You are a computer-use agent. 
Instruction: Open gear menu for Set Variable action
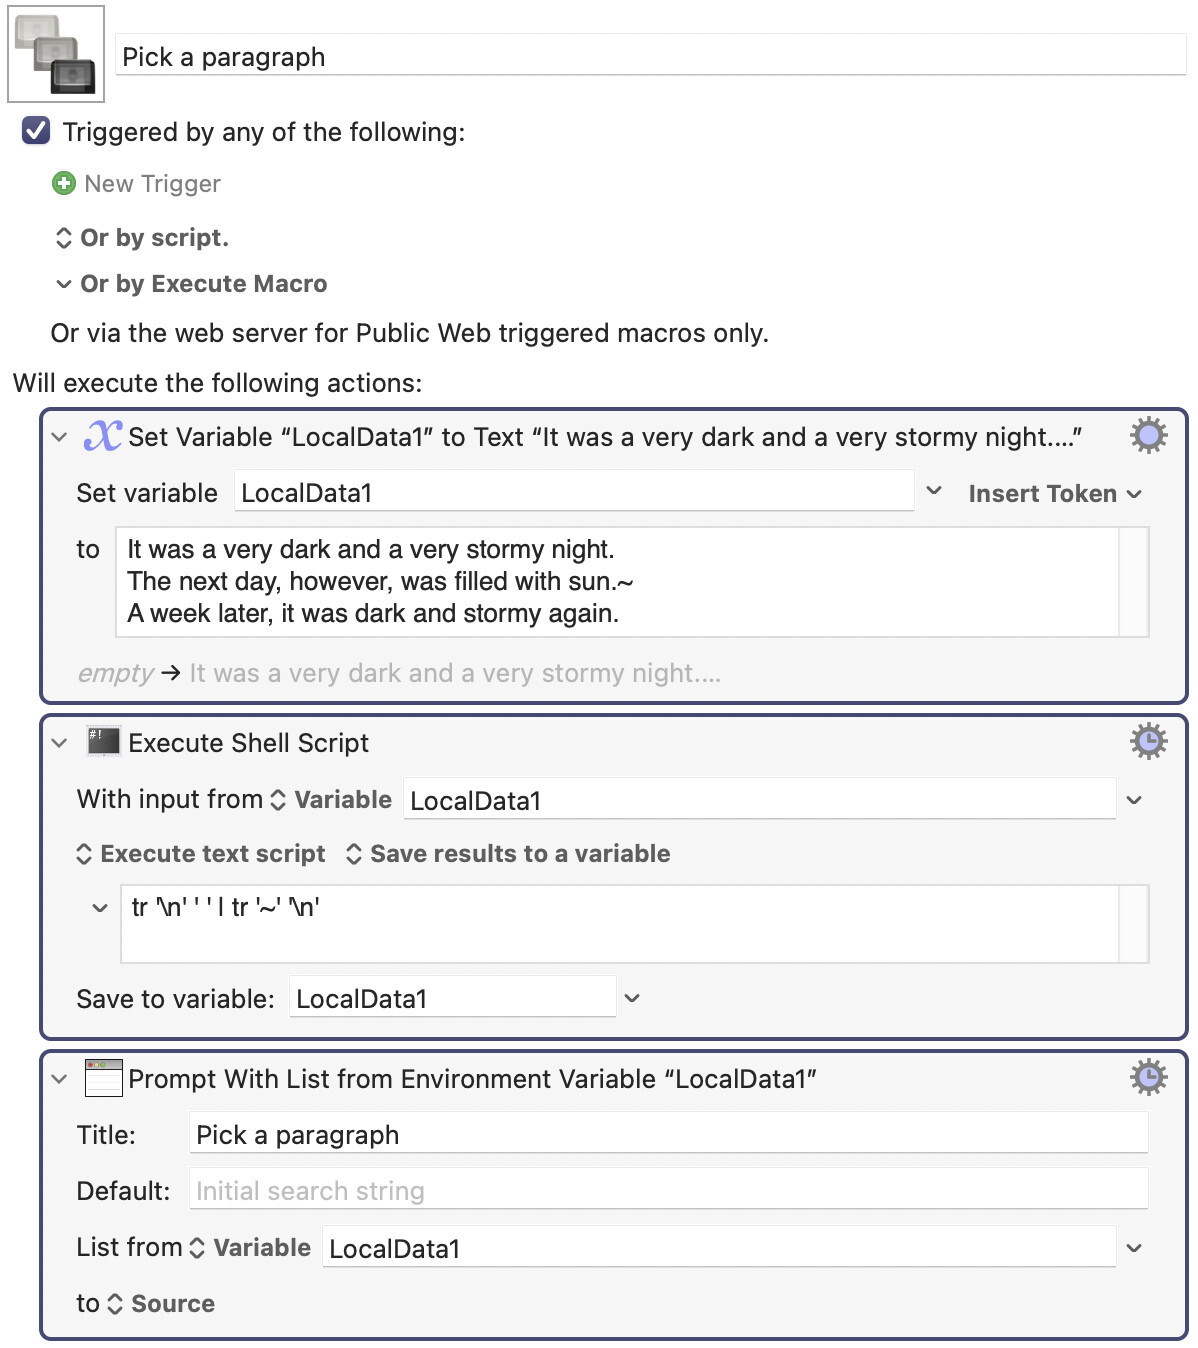1148,435
